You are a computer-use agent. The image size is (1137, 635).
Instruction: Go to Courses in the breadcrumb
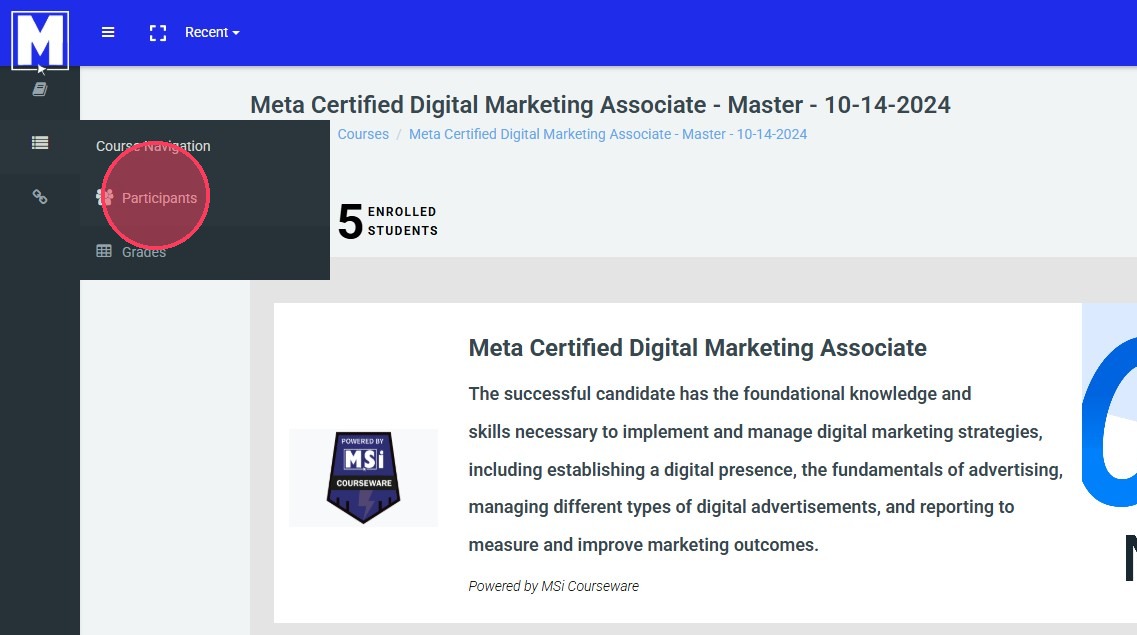[x=363, y=134]
